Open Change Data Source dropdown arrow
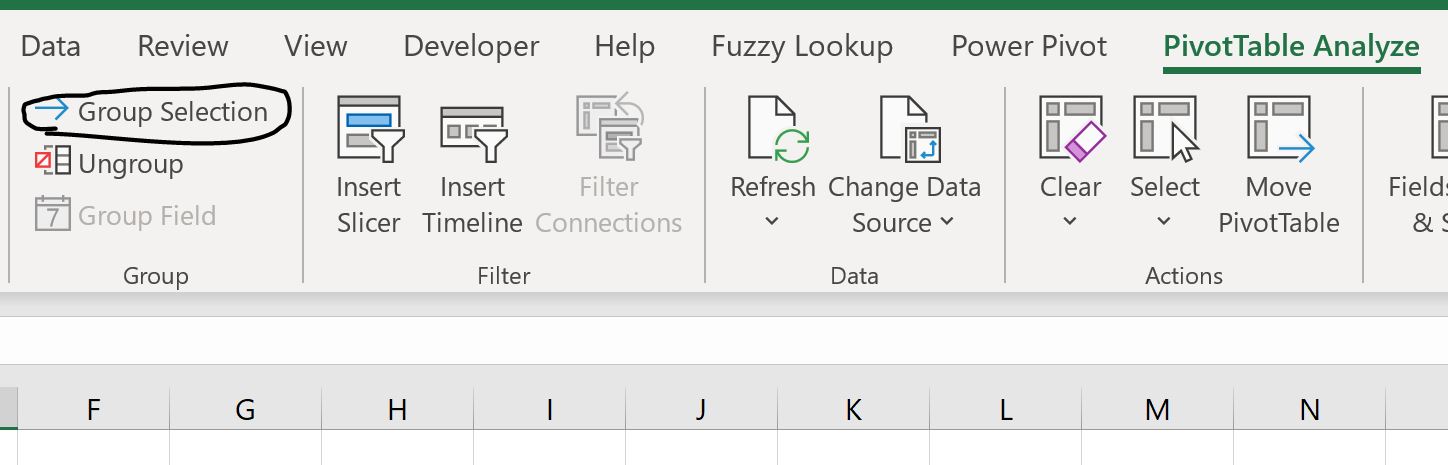Viewport: 1448px width, 465px height. (946, 222)
